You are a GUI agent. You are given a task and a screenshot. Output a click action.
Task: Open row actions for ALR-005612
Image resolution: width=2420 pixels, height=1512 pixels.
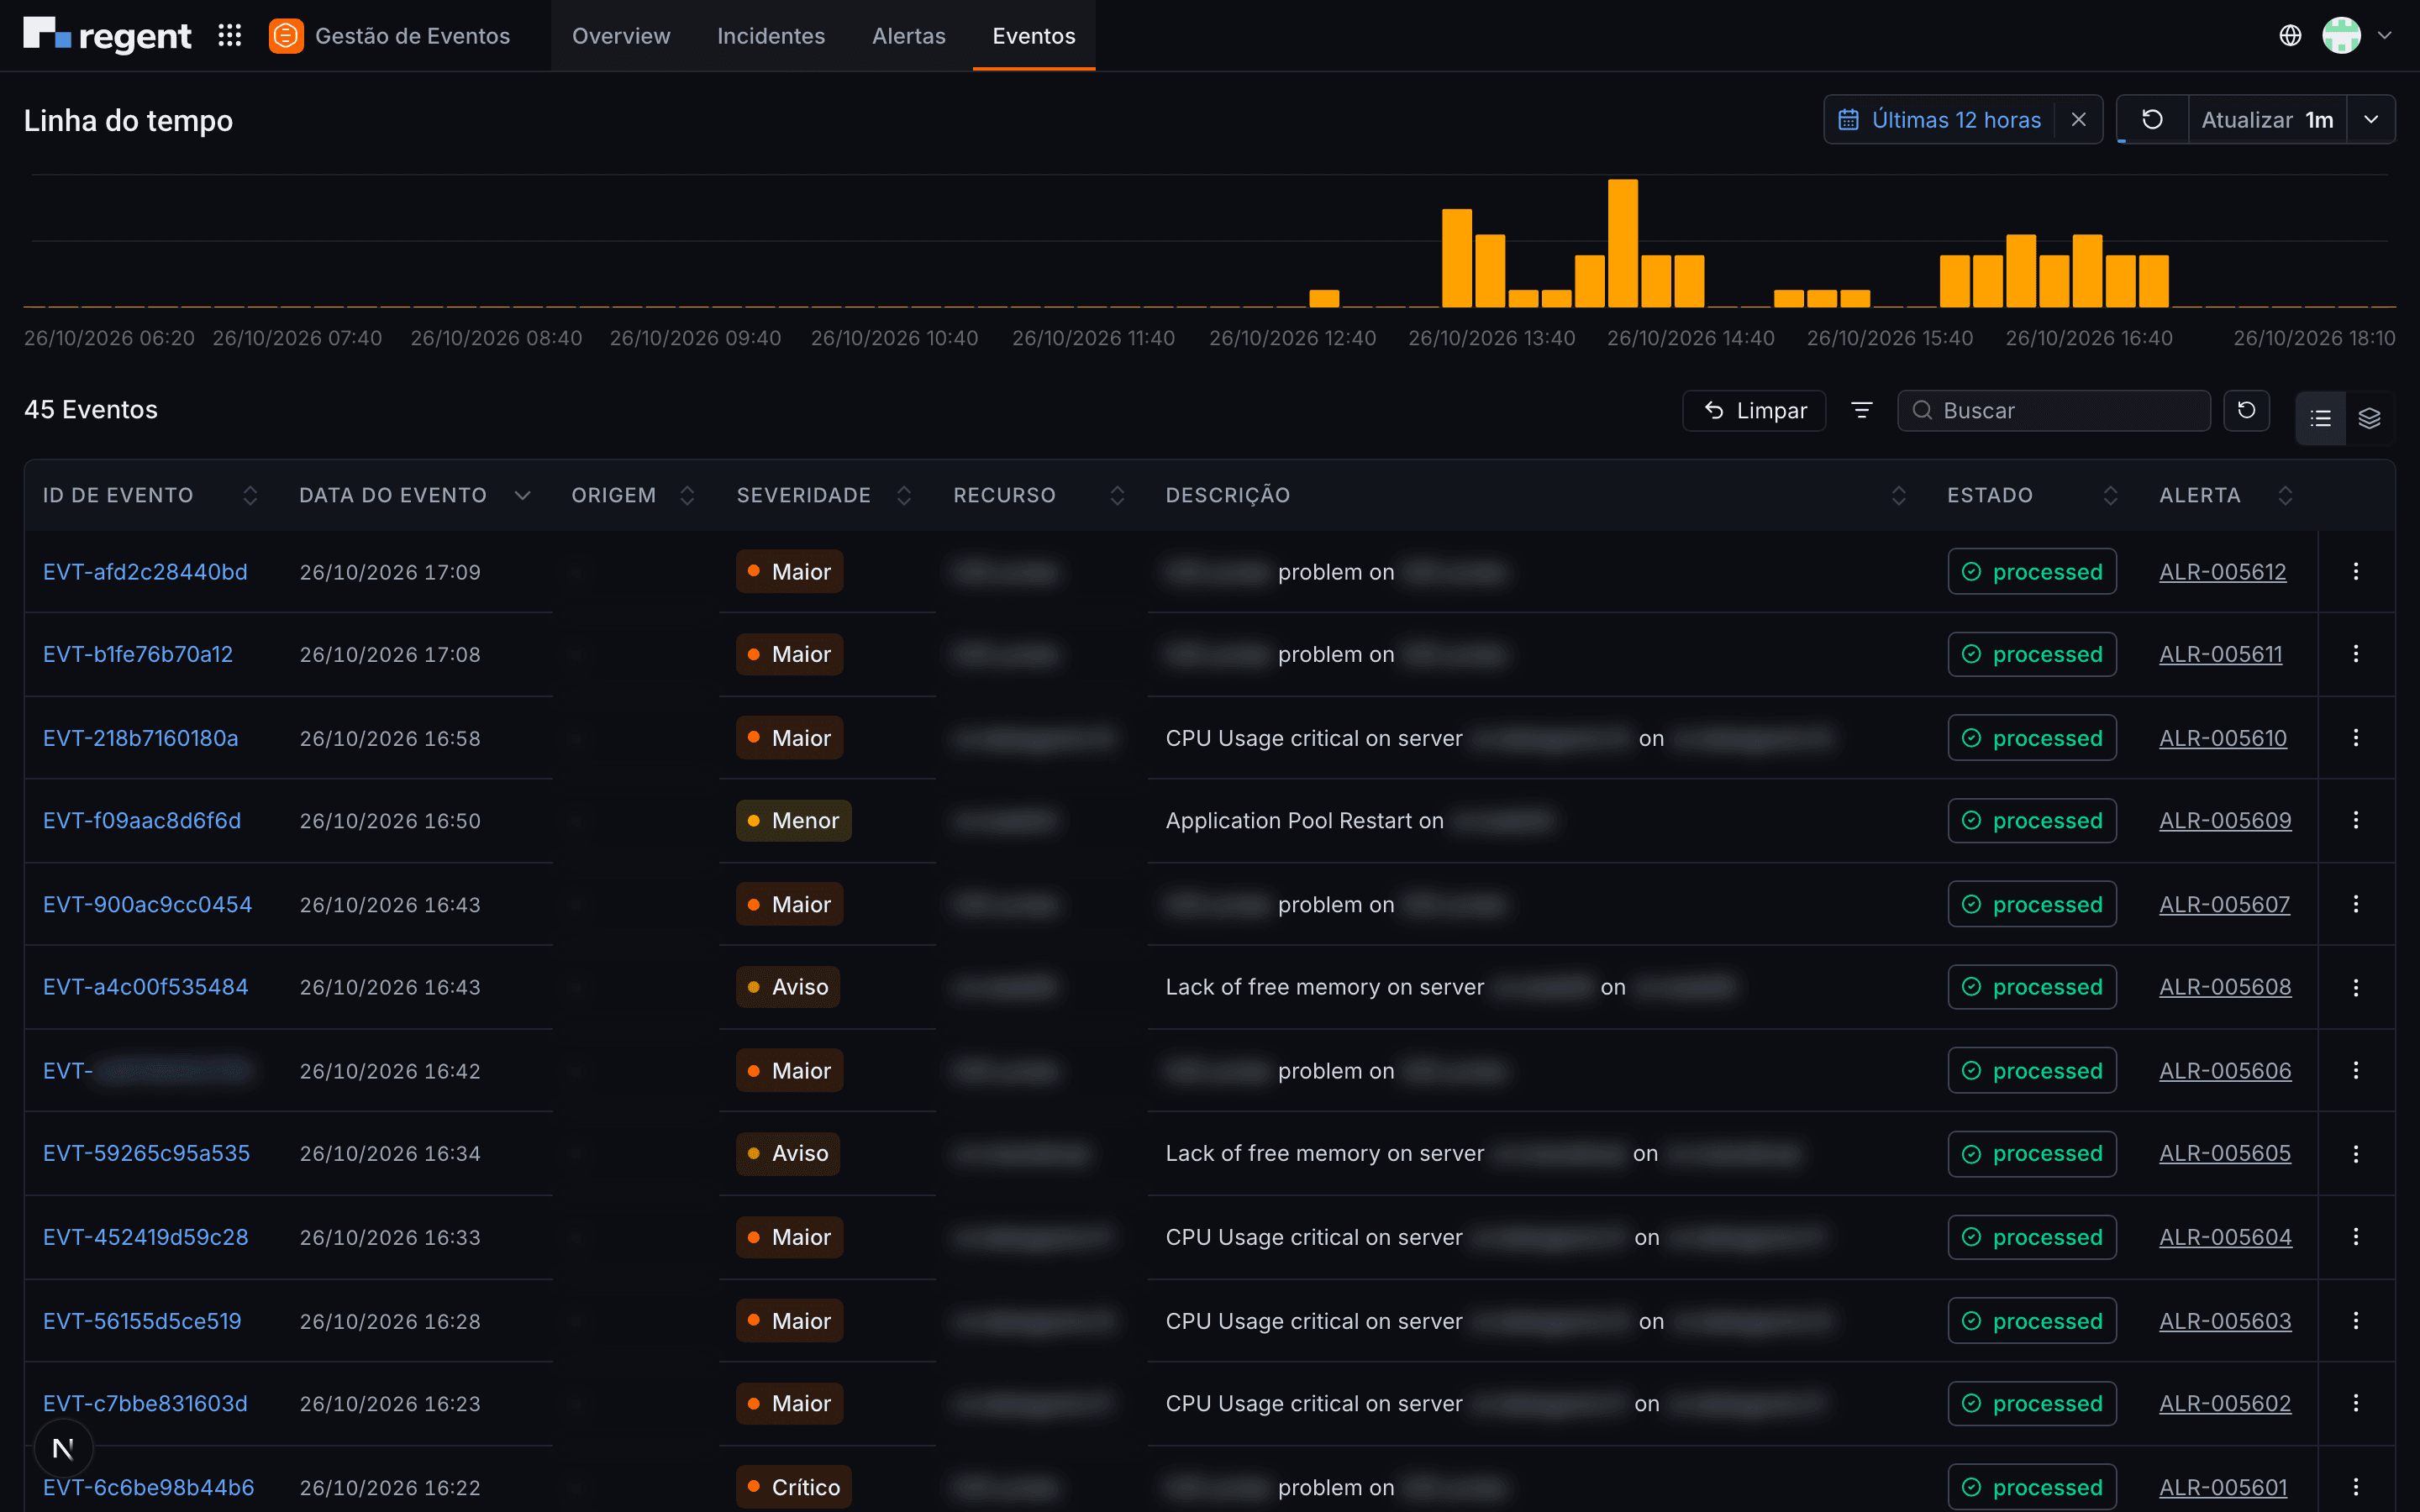pos(2356,571)
